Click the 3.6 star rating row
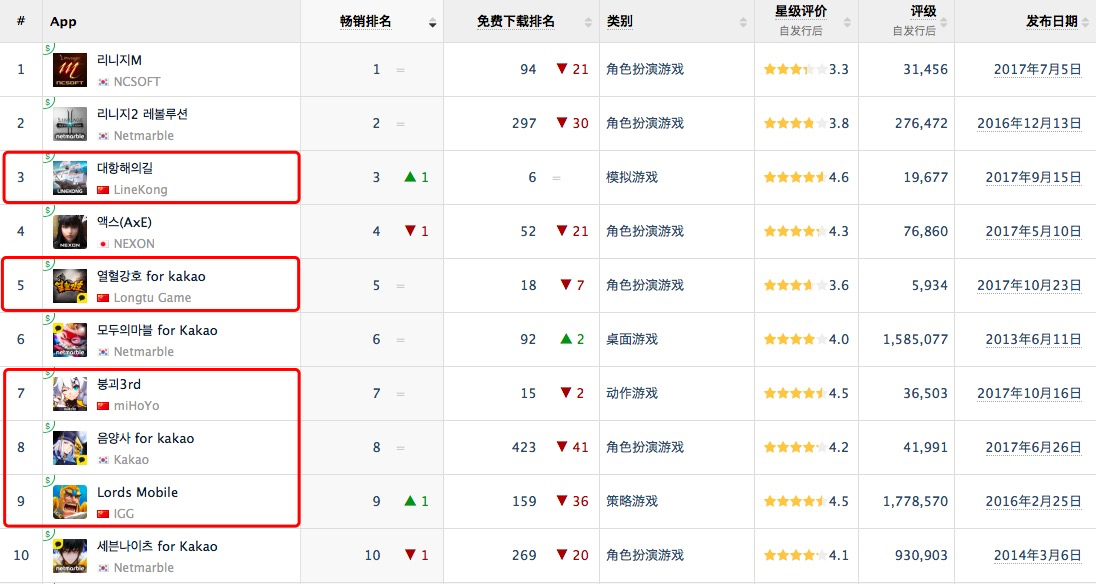The image size is (1098, 584). [x=806, y=285]
